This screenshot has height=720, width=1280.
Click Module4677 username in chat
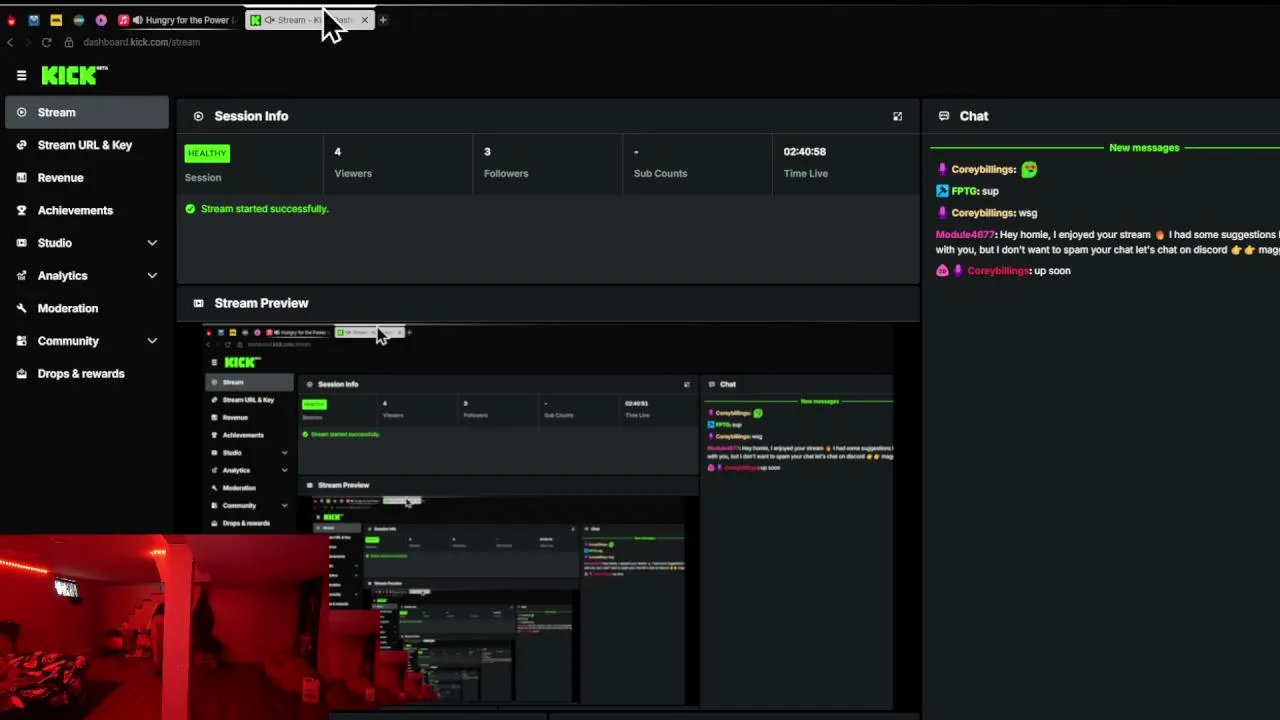(966, 235)
